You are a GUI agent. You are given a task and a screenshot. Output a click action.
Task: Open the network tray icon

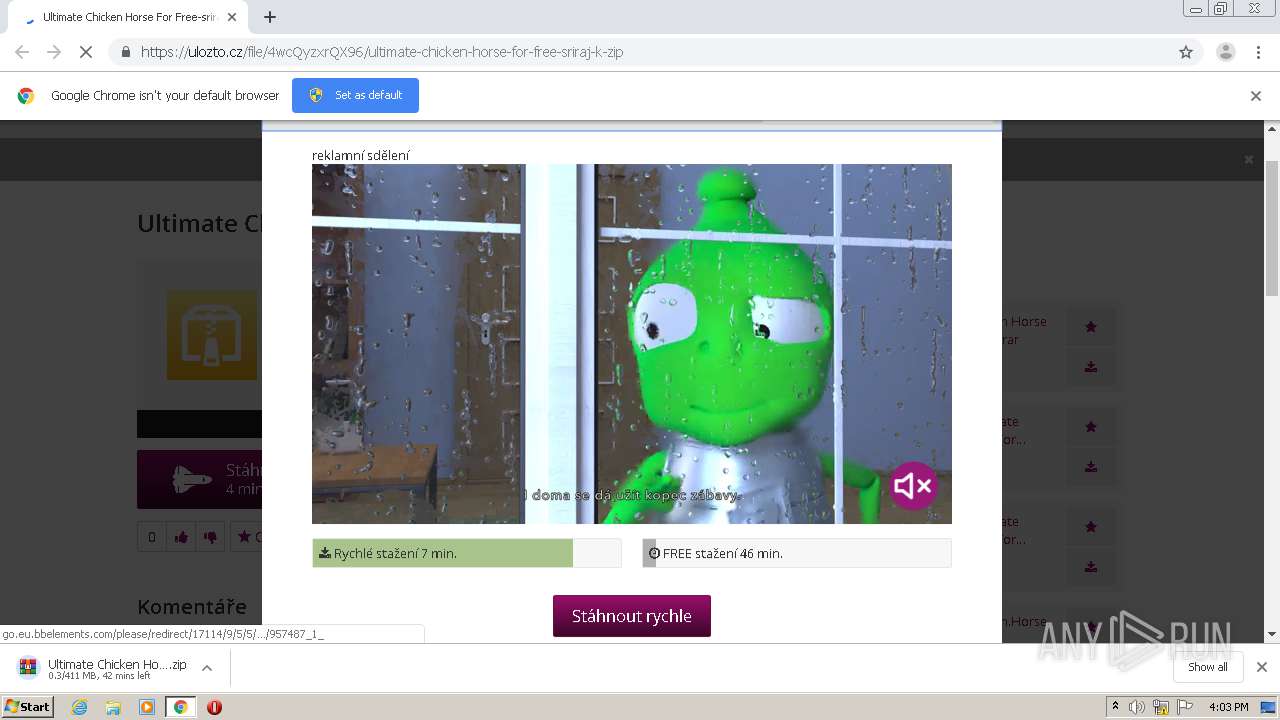point(1161,707)
